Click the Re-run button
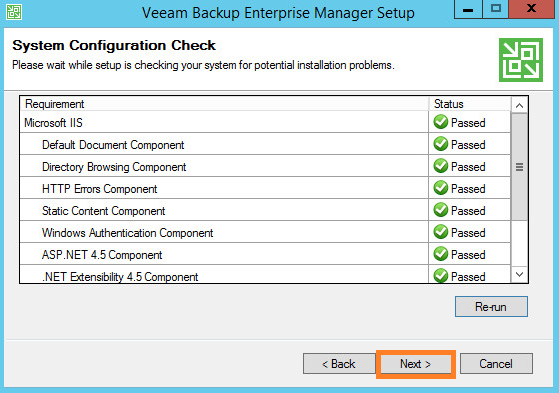This screenshot has height=393, width=559. (x=491, y=306)
